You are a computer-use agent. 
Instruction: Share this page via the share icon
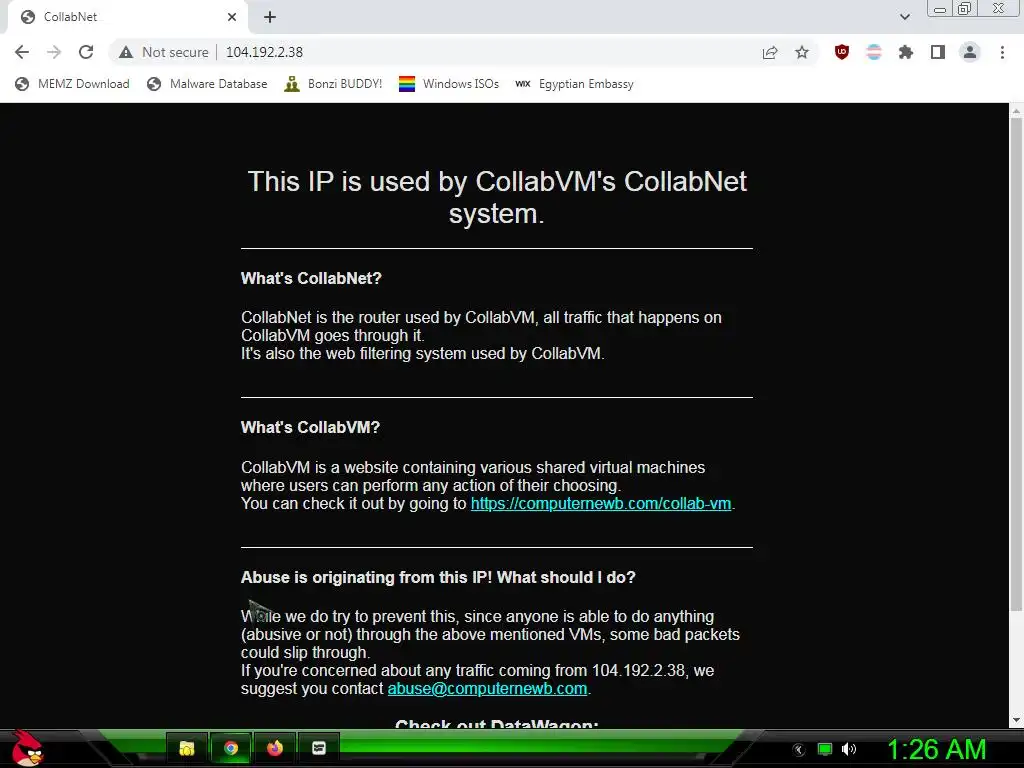(770, 53)
